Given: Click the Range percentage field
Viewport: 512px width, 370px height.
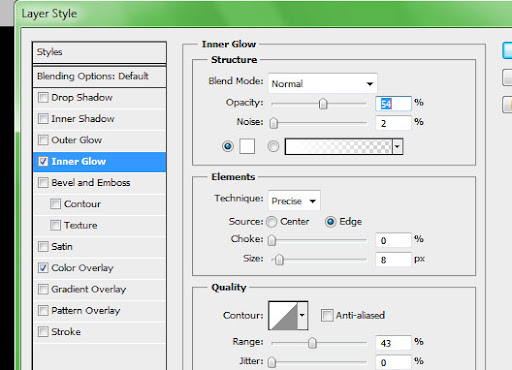Looking at the screenshot, I should [393, 343].
